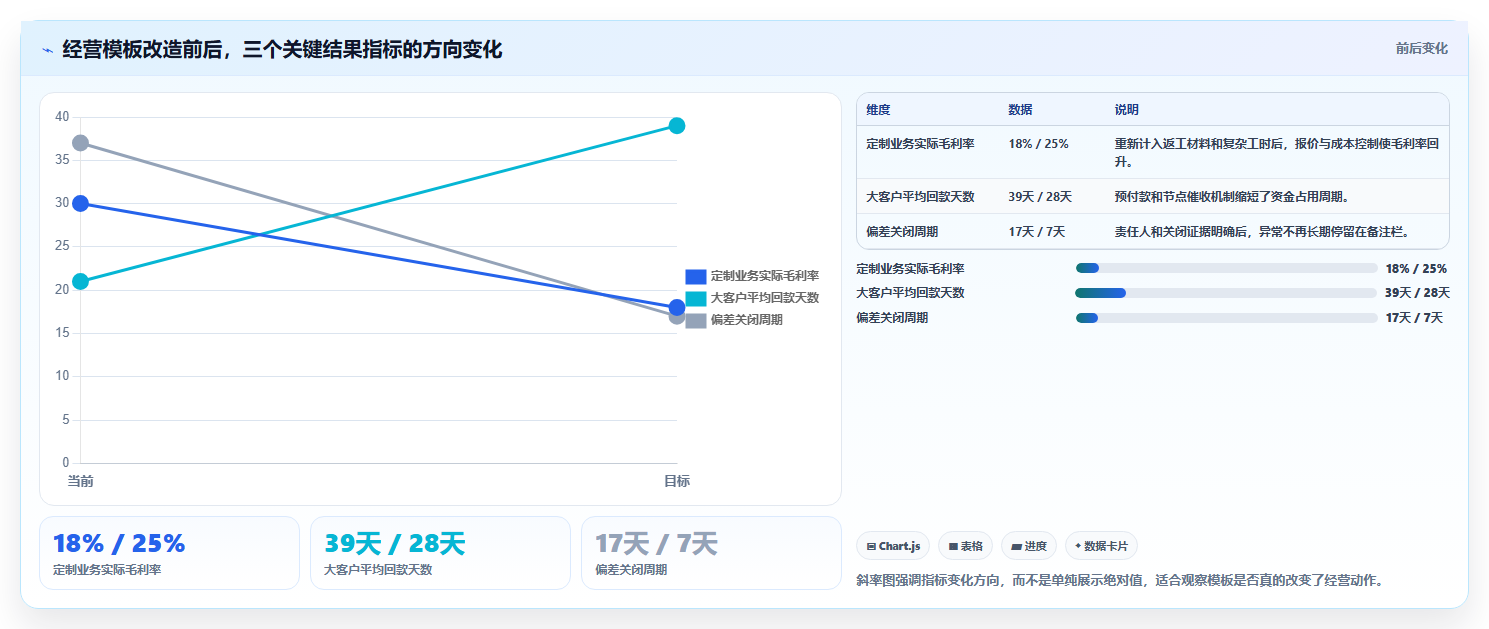
Task: Click the 大客户平均回款天数 progress bar
Action: 1226,293
